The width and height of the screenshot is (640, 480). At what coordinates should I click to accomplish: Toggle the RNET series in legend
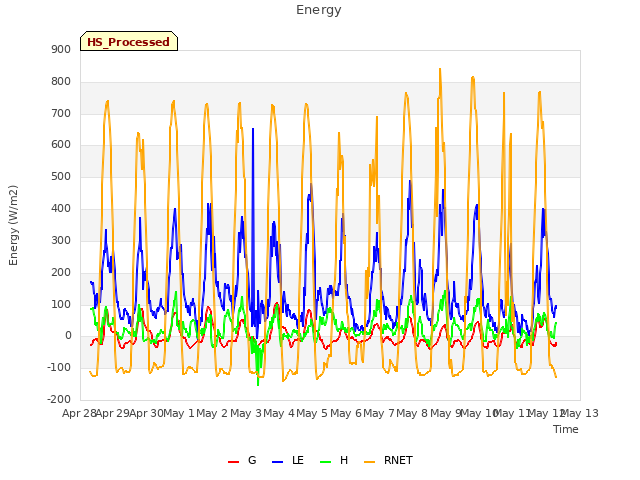point(388,460)
